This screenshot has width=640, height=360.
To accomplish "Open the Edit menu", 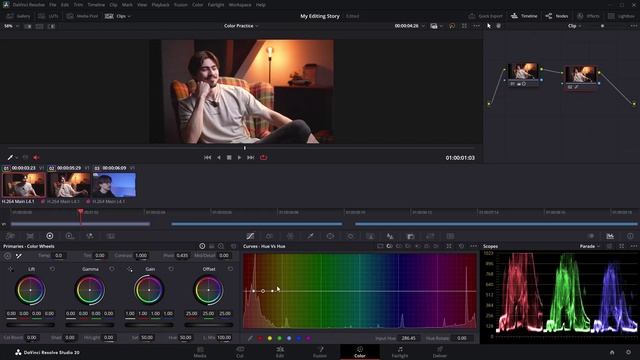I will [65, 5].
